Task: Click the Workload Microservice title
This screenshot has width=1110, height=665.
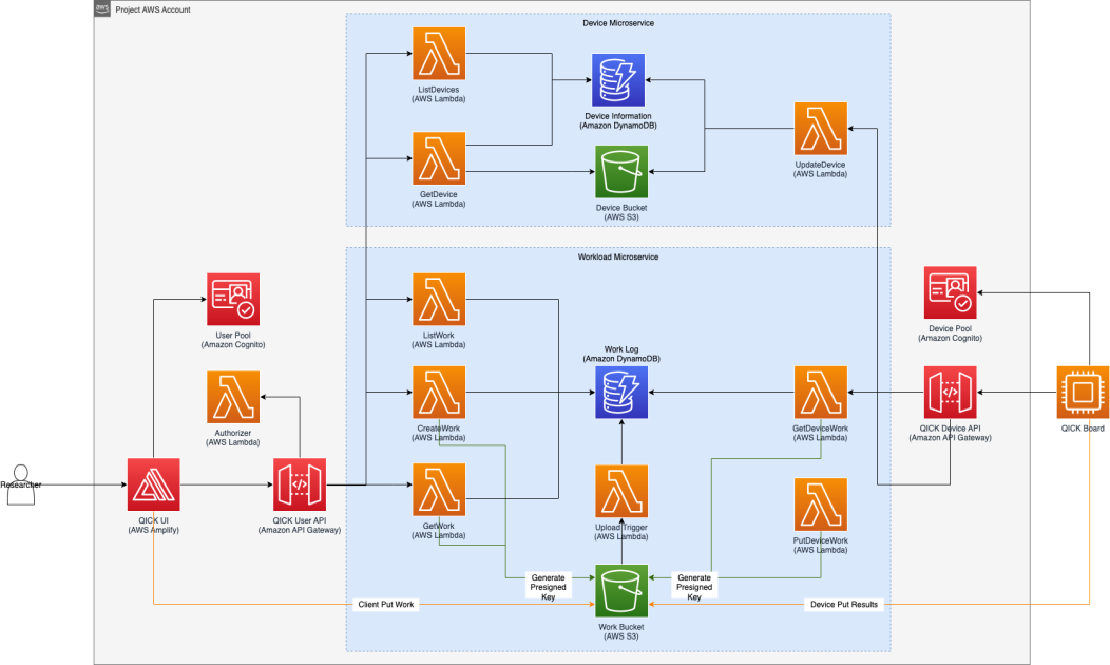Action: 618,257
